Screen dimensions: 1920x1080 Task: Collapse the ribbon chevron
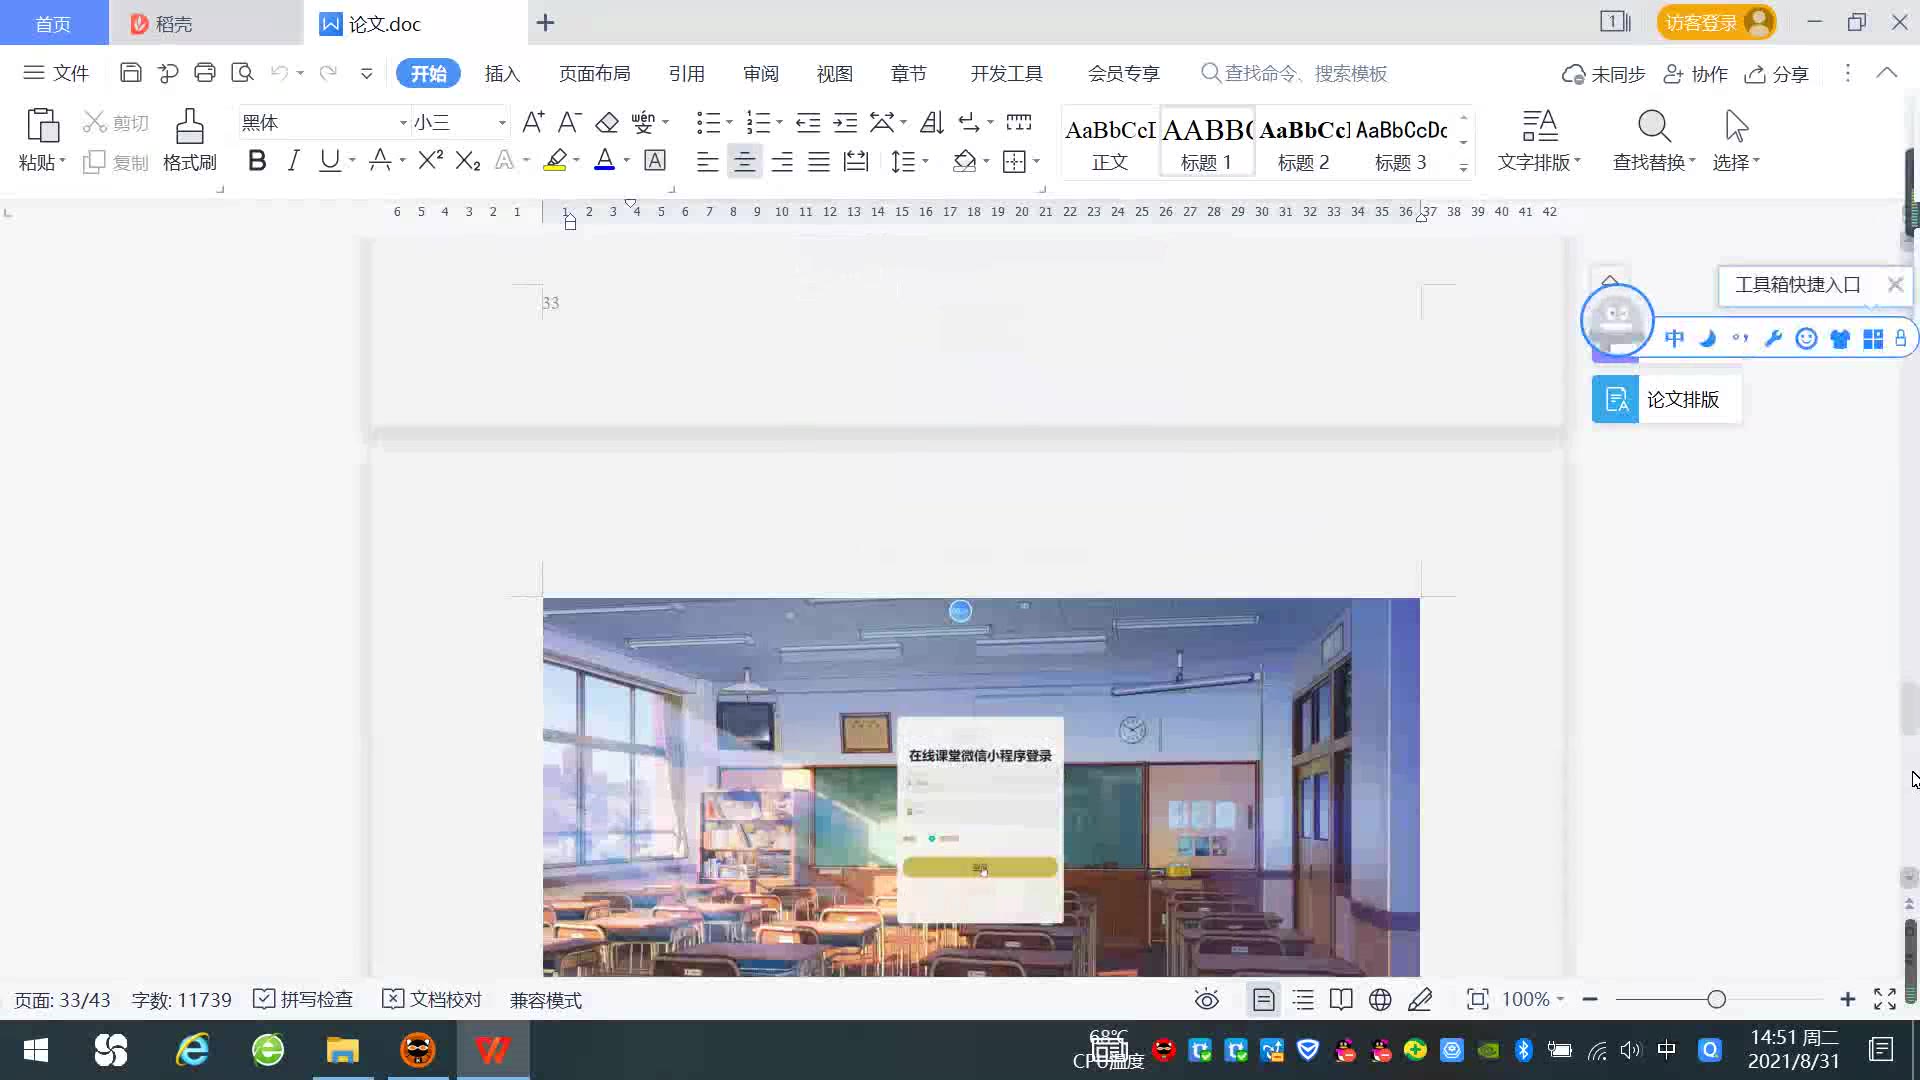click(1887, 73)
